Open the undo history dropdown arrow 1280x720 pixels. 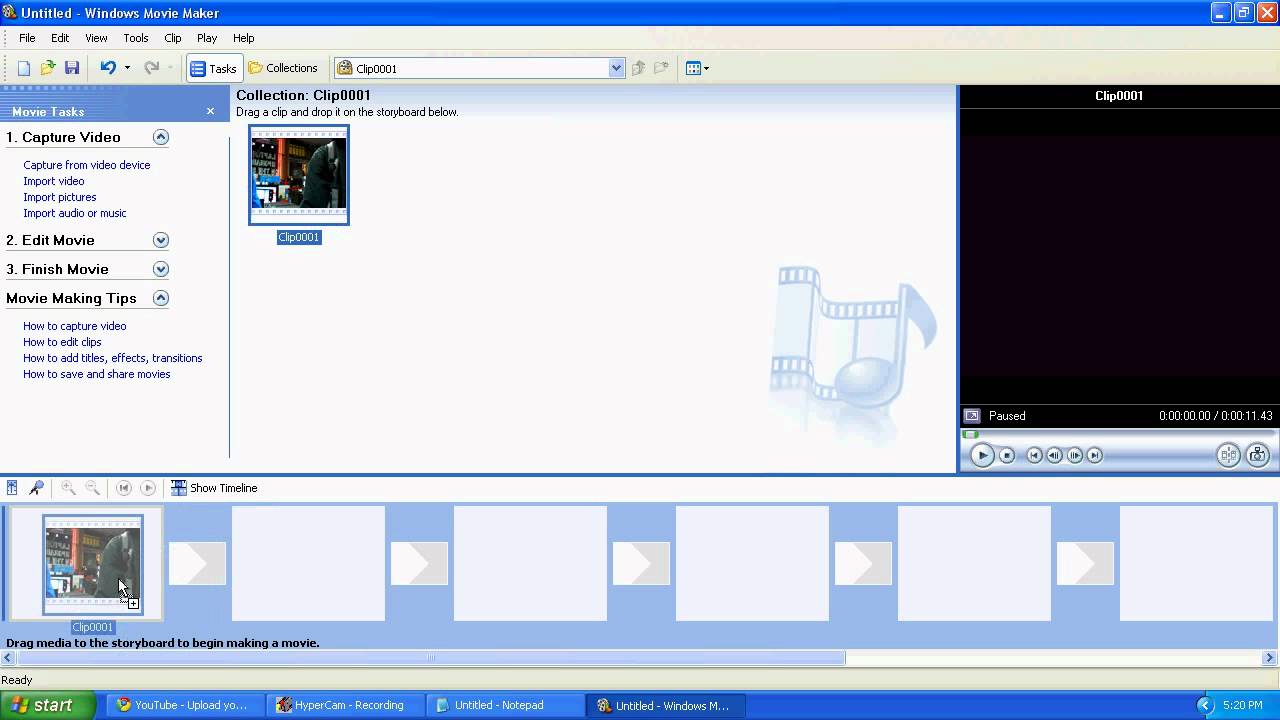[127, 68]
